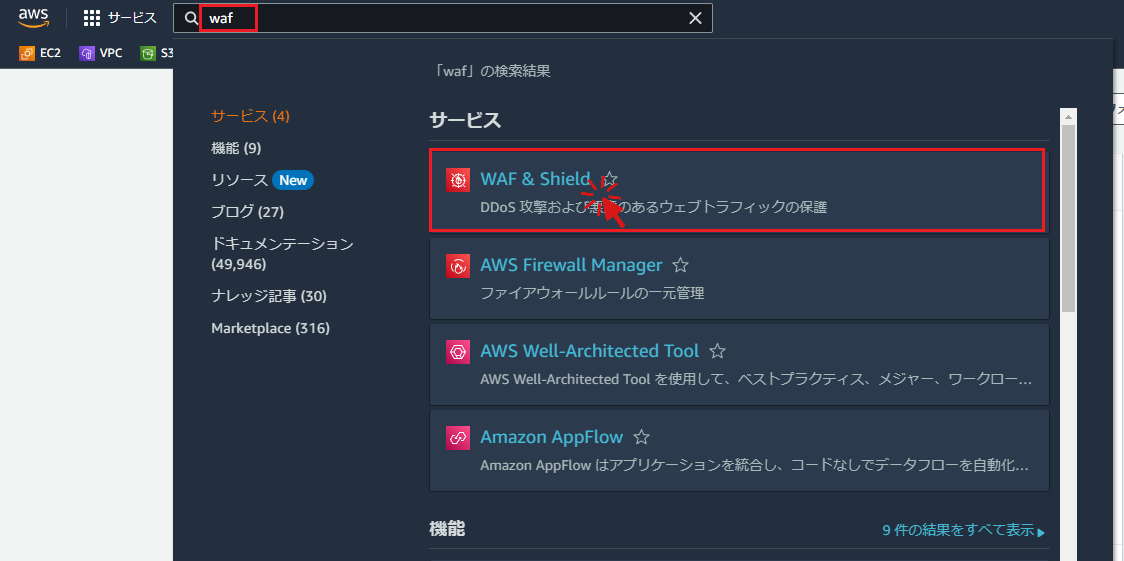The width and height of the screenshot is (1124, 561).
Task: Star AWS Firewall Manager as favorite
Action: click(680, 266)
